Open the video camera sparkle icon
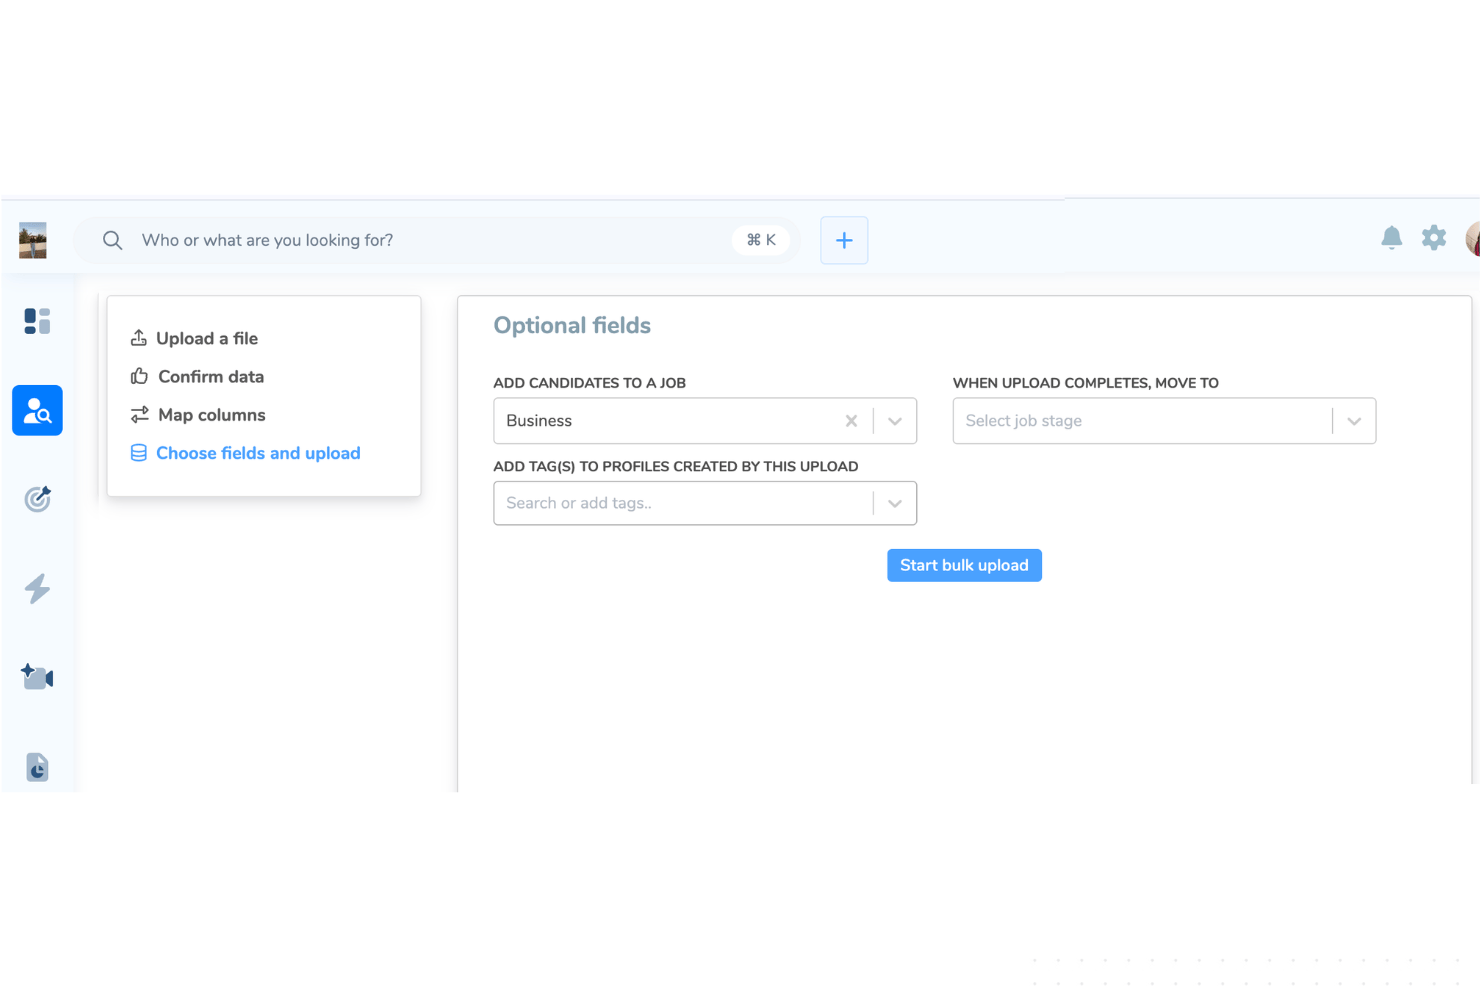The image size is (1480, 987). [x=37, y=677]
